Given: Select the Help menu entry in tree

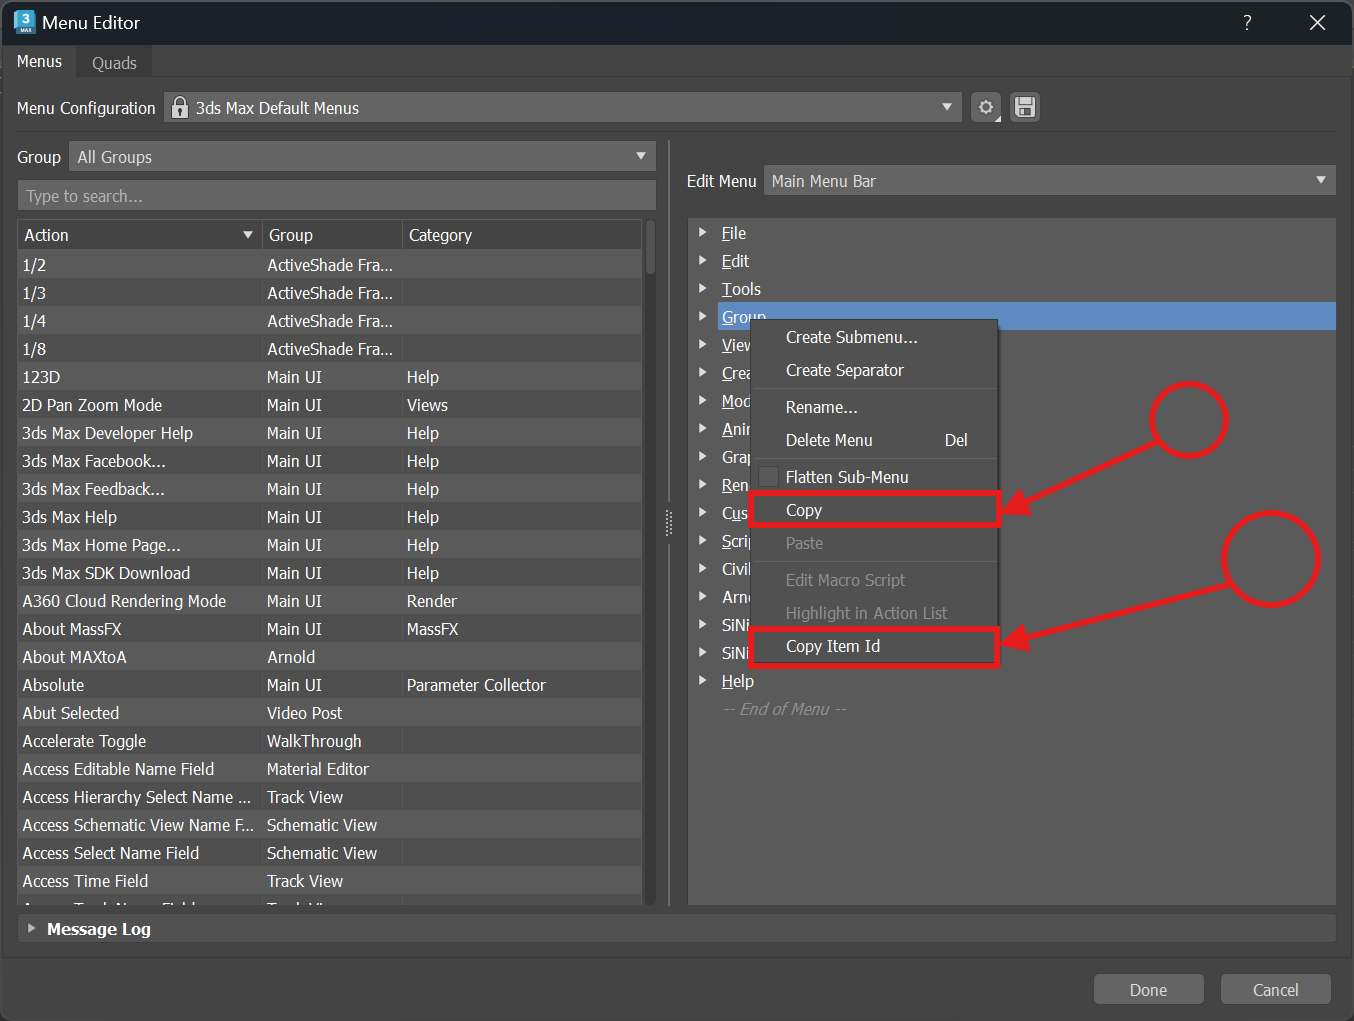Looking at the screenshot, I should click(738, 681).
